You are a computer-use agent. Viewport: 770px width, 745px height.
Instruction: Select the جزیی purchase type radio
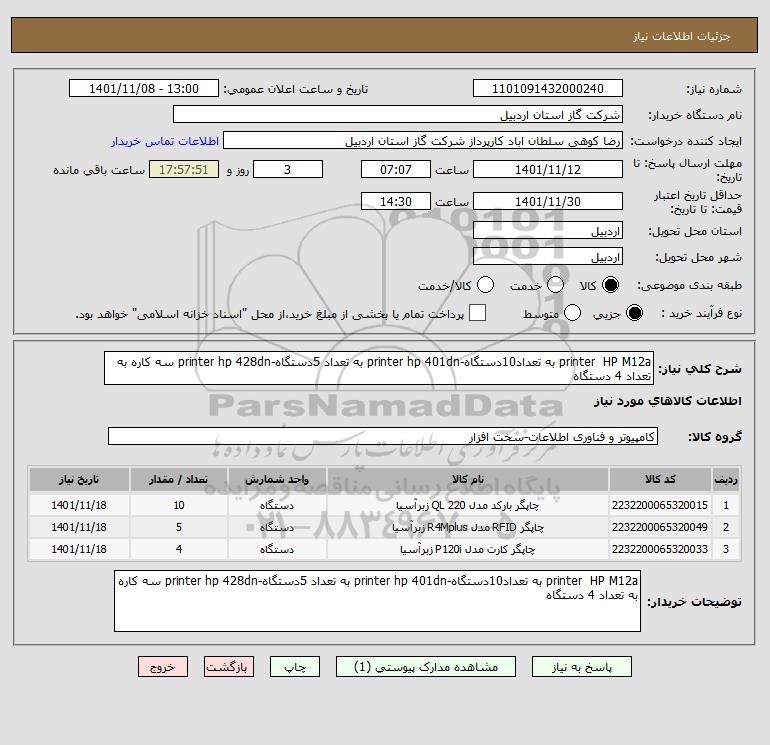pos(634,313)
